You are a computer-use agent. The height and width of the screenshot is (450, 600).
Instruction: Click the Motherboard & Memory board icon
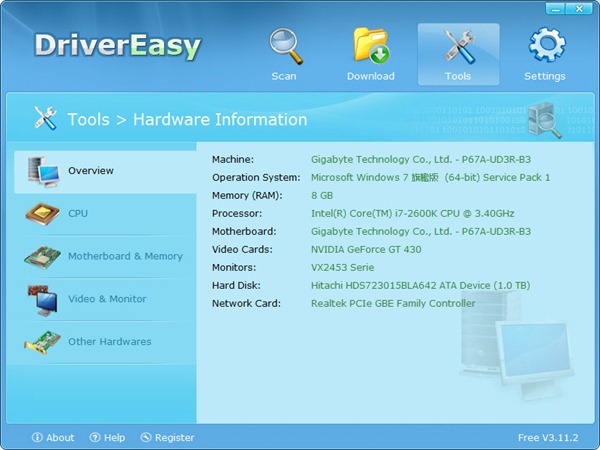click(42, 257)
